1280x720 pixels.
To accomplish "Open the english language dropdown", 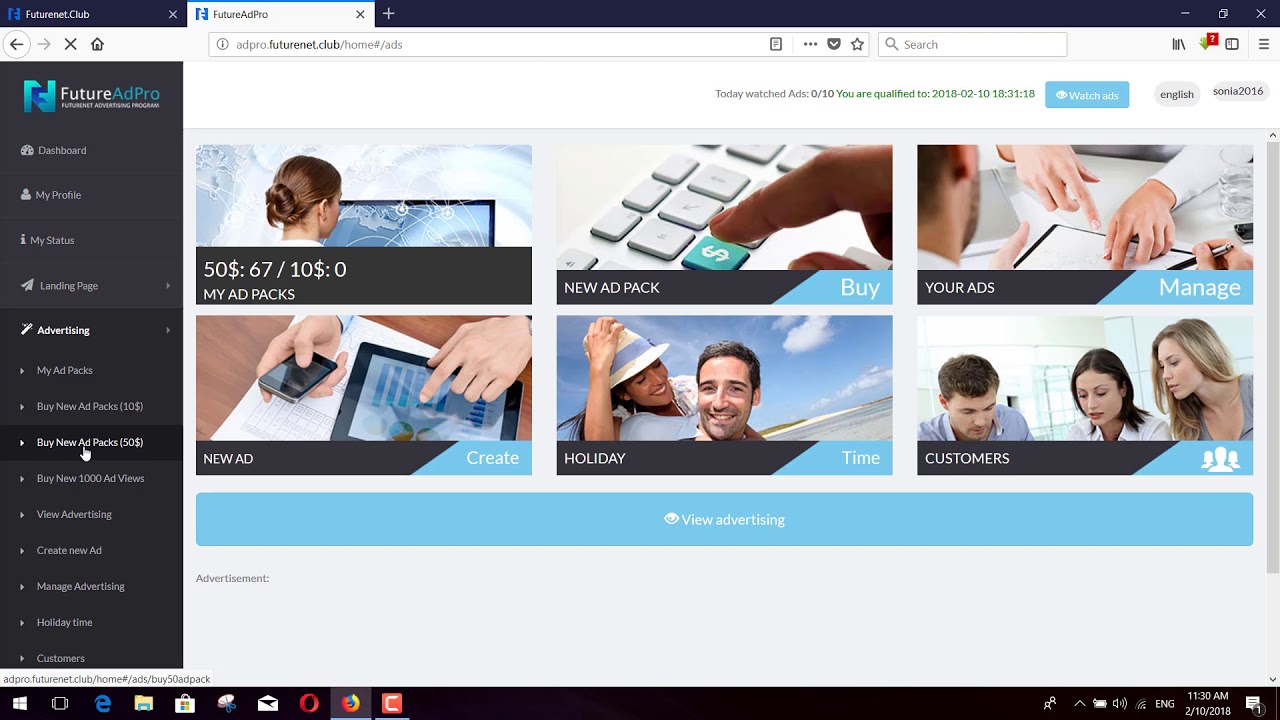I will pyautogui.click(x=1177, y=94).
